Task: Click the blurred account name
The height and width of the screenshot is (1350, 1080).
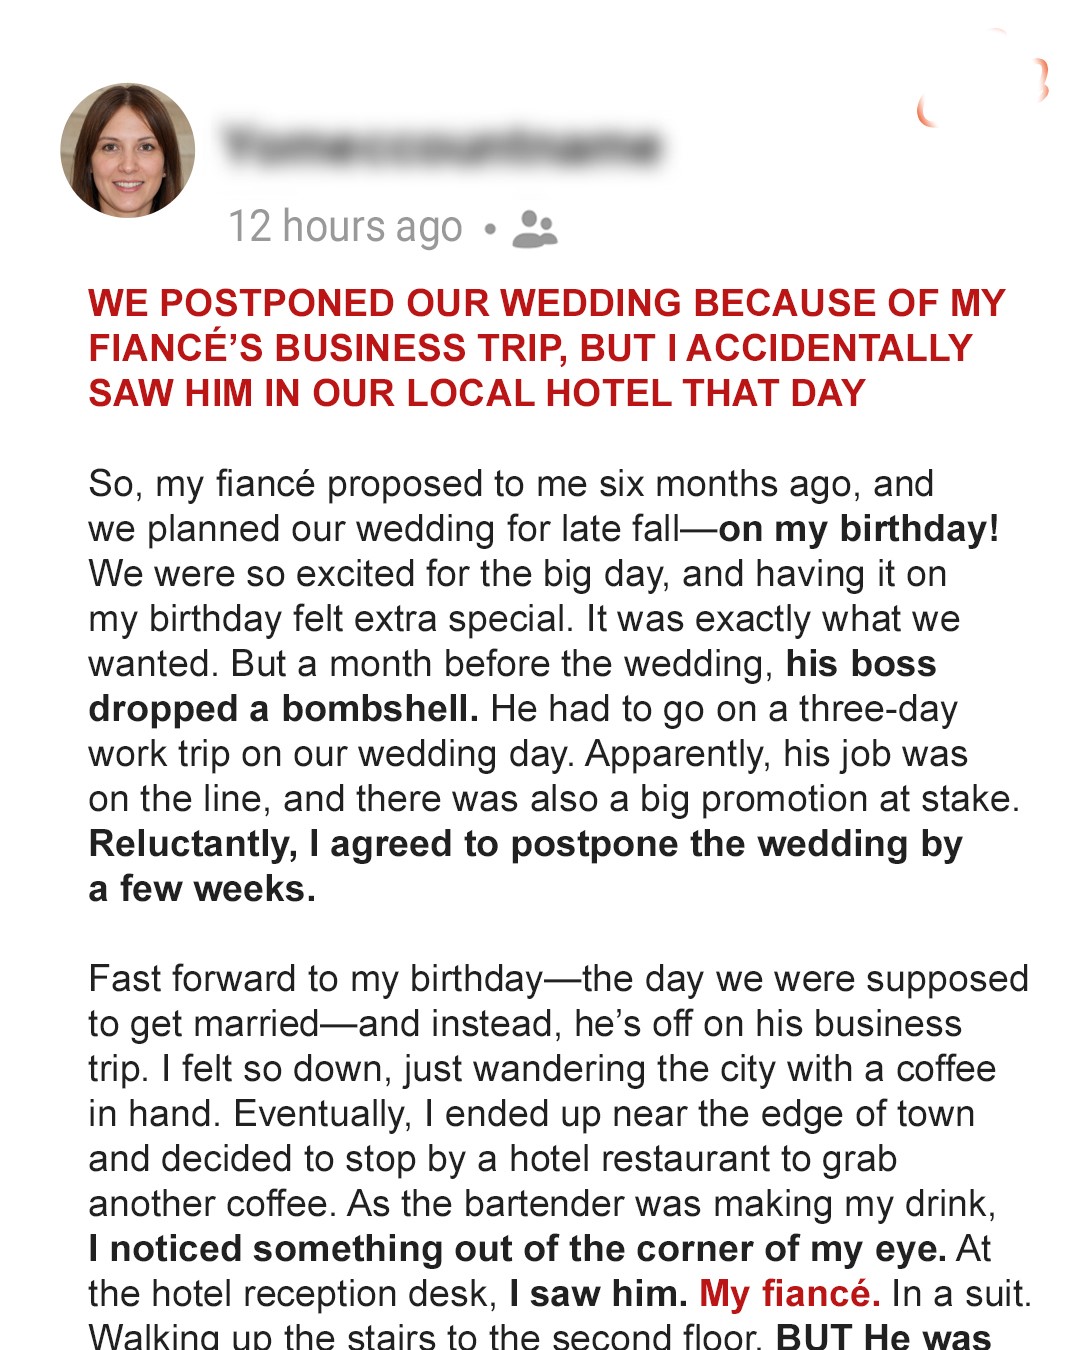Action: click(x=441, y=146)
